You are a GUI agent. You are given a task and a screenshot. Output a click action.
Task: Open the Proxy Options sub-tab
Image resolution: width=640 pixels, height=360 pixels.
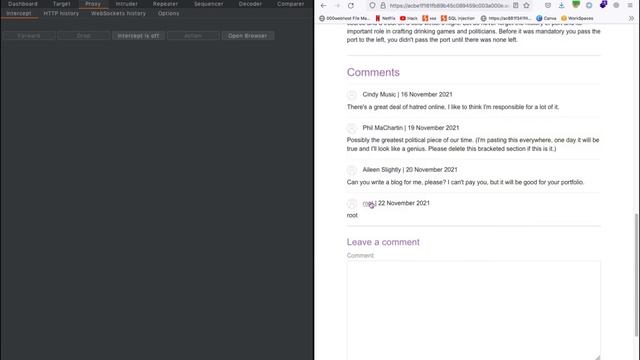[x=169, y=13]
